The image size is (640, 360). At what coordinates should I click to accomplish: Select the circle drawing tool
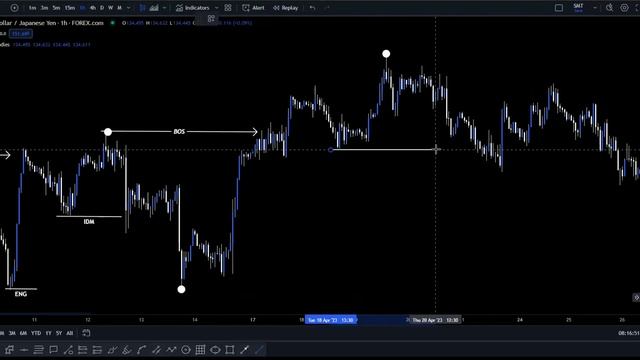click(186, 350)
